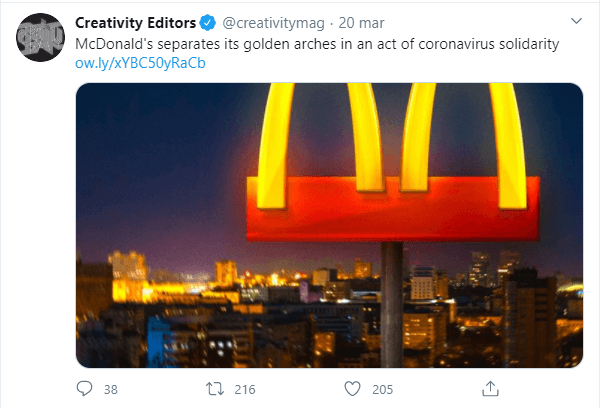Click the retweet count 216
This screenshot has width=614, height=408.
244,388
